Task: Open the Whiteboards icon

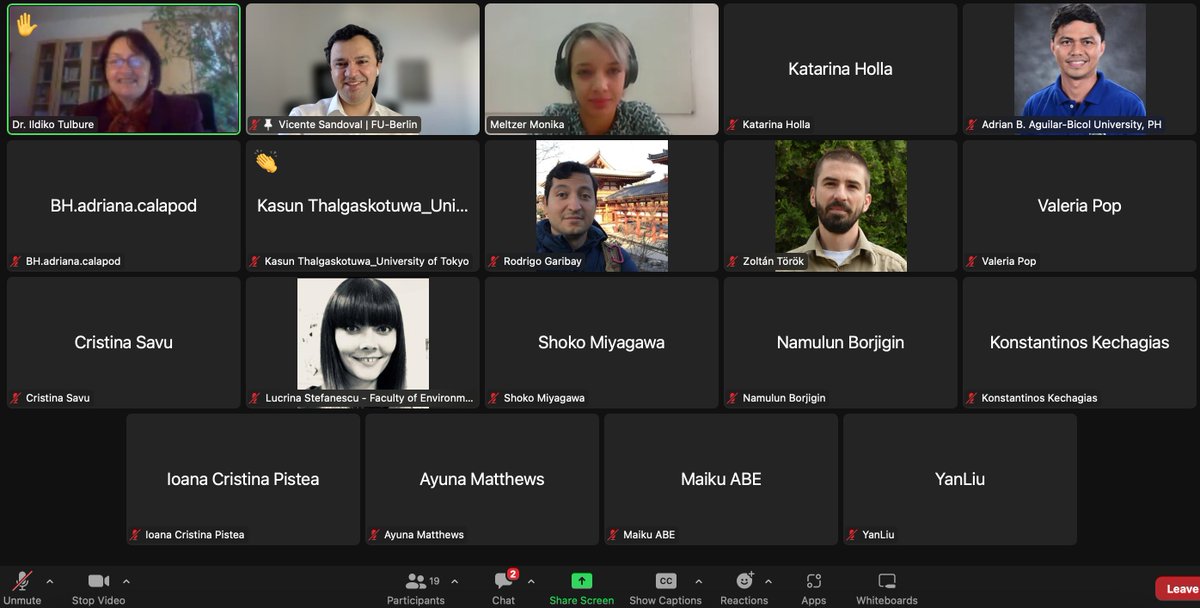Action: coord(887,581)
